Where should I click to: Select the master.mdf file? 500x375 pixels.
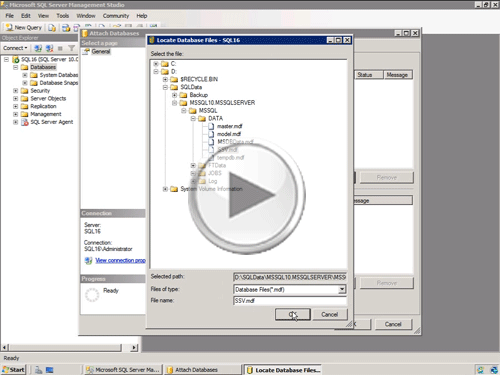pos(229,126)
